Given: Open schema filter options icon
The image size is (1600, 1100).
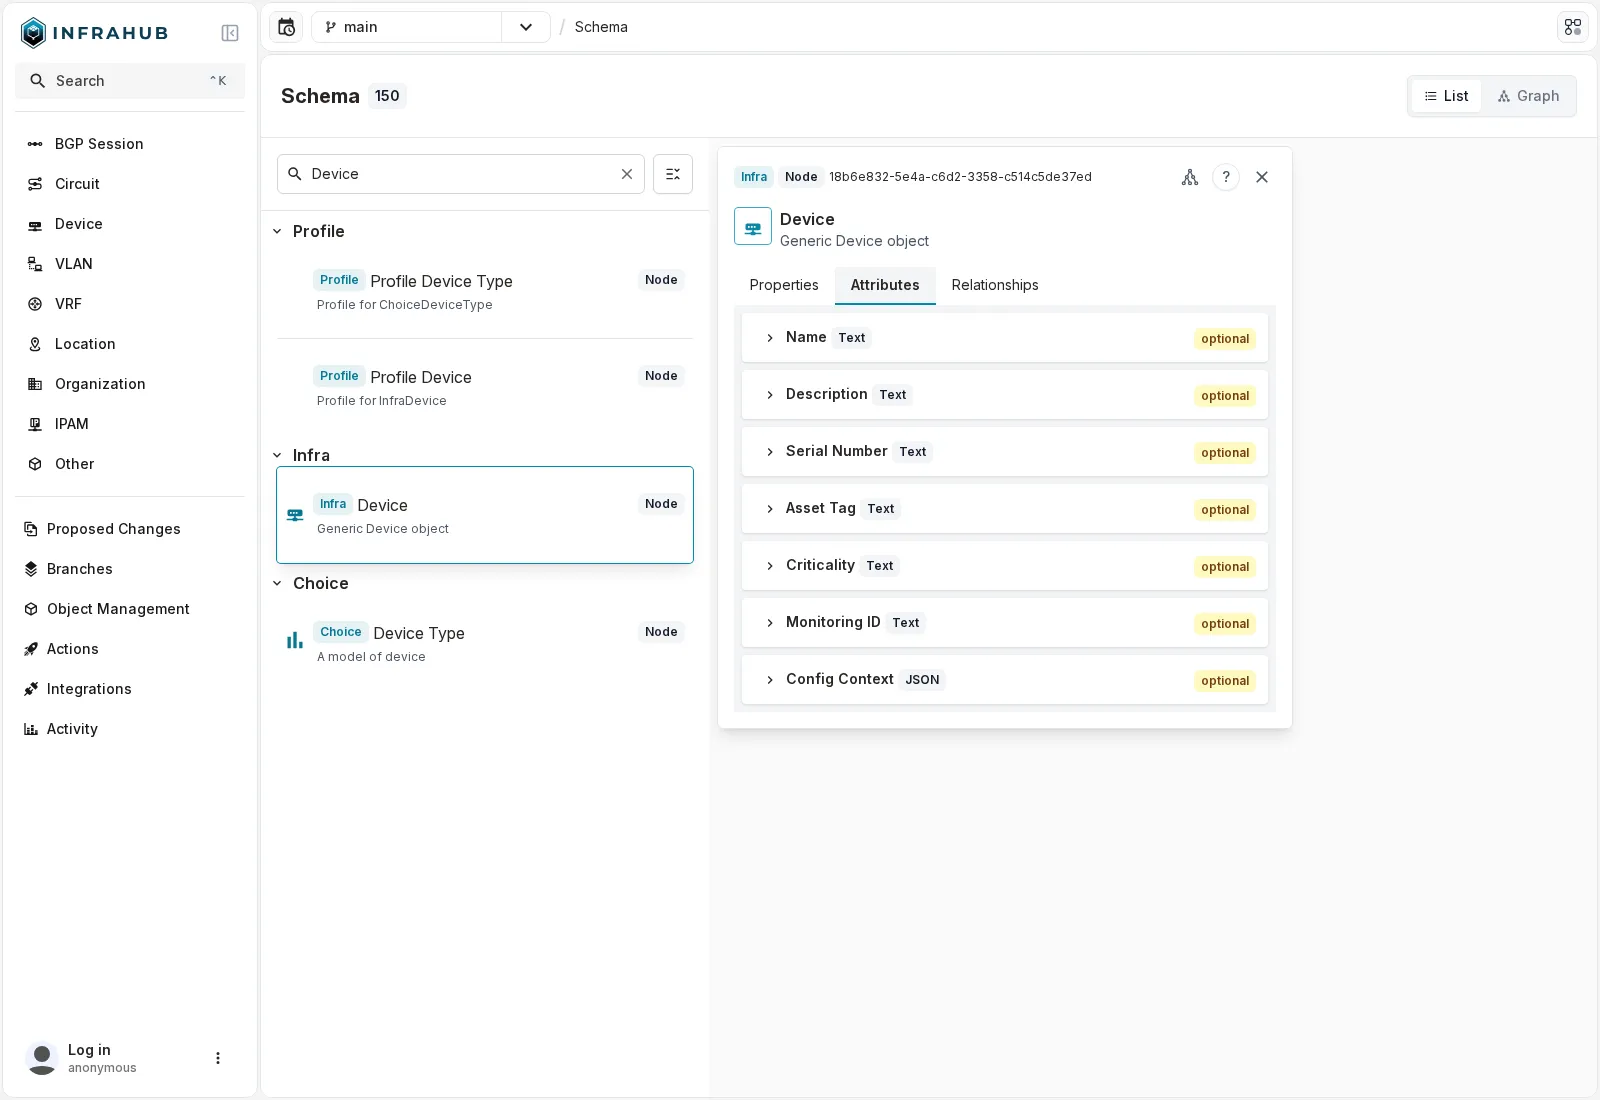Looking at the screenshot, I should pyautogui.click(x=673, y=174).
